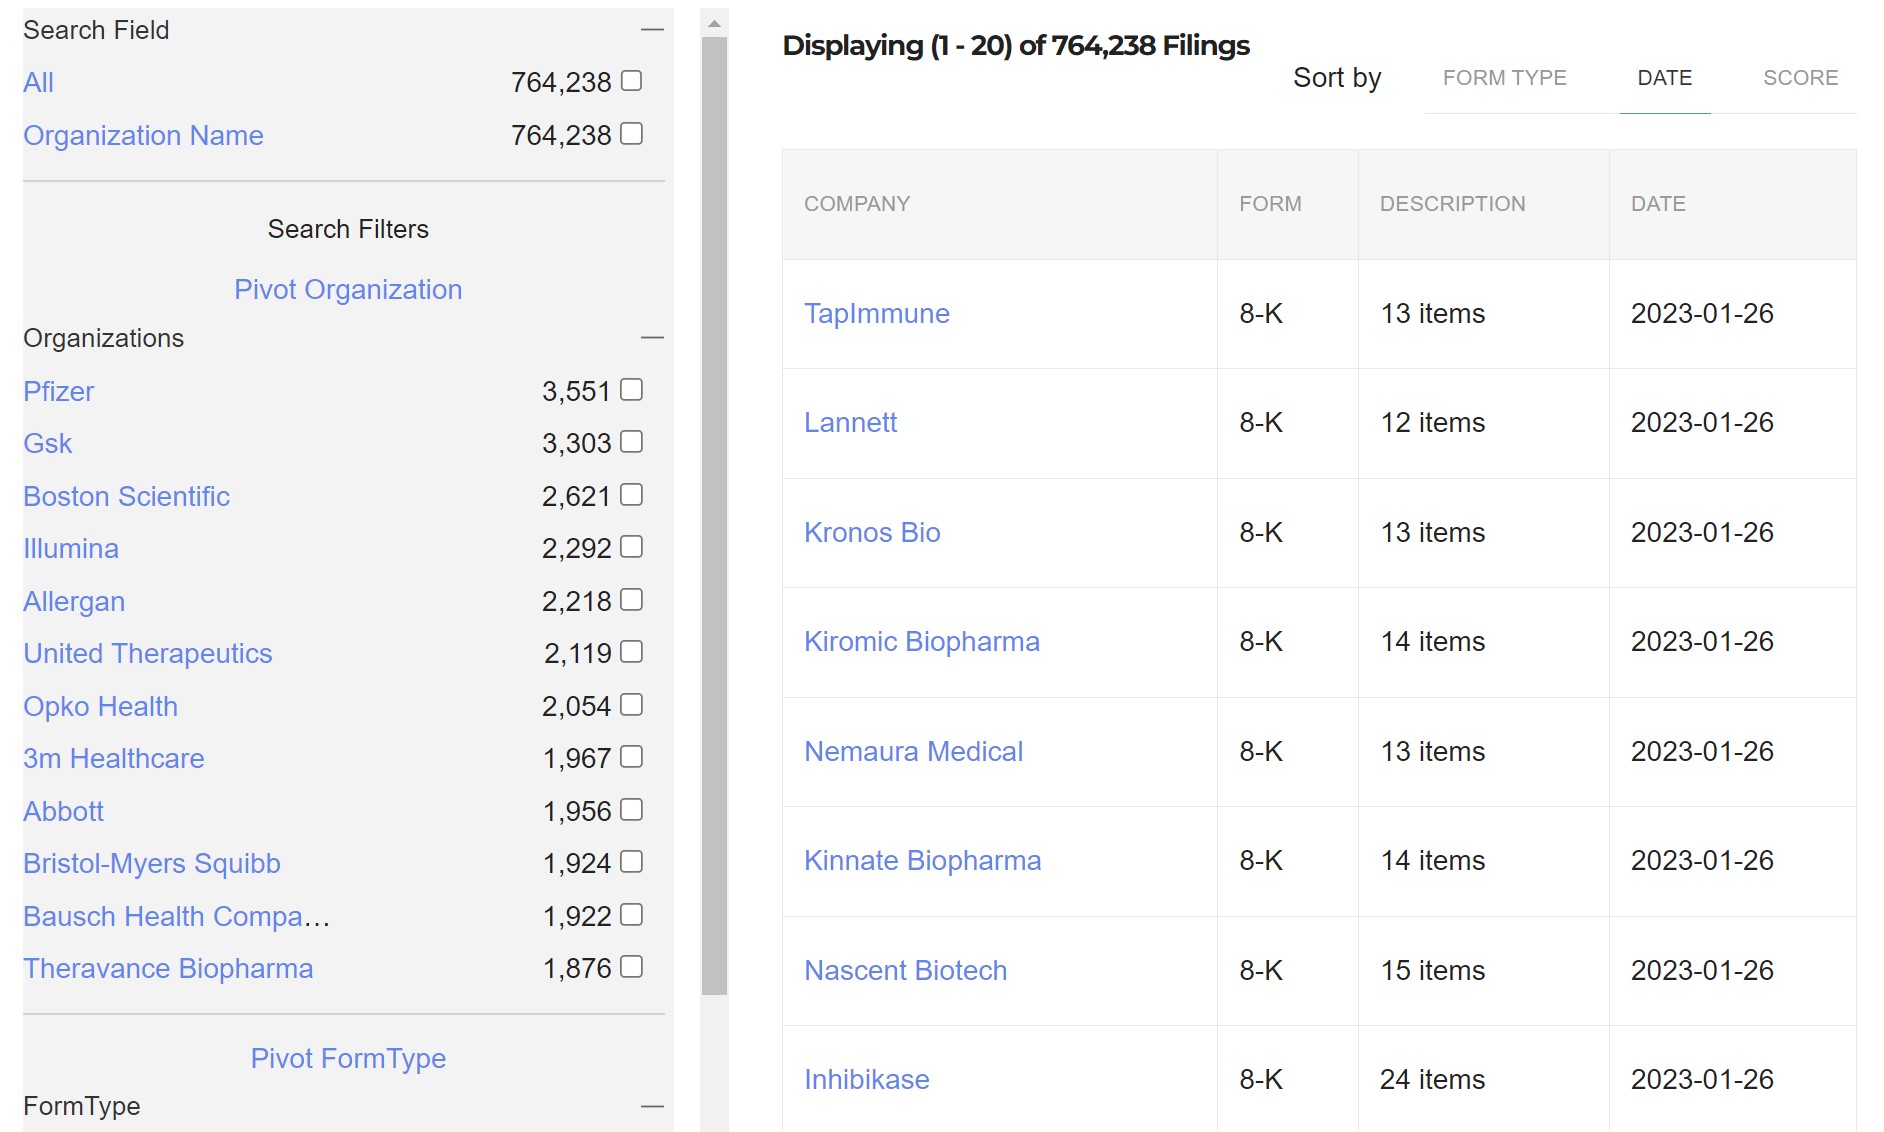Open the Nascent Biotech filing
Screen dimensions: 1884x1132
click(905, 970)
